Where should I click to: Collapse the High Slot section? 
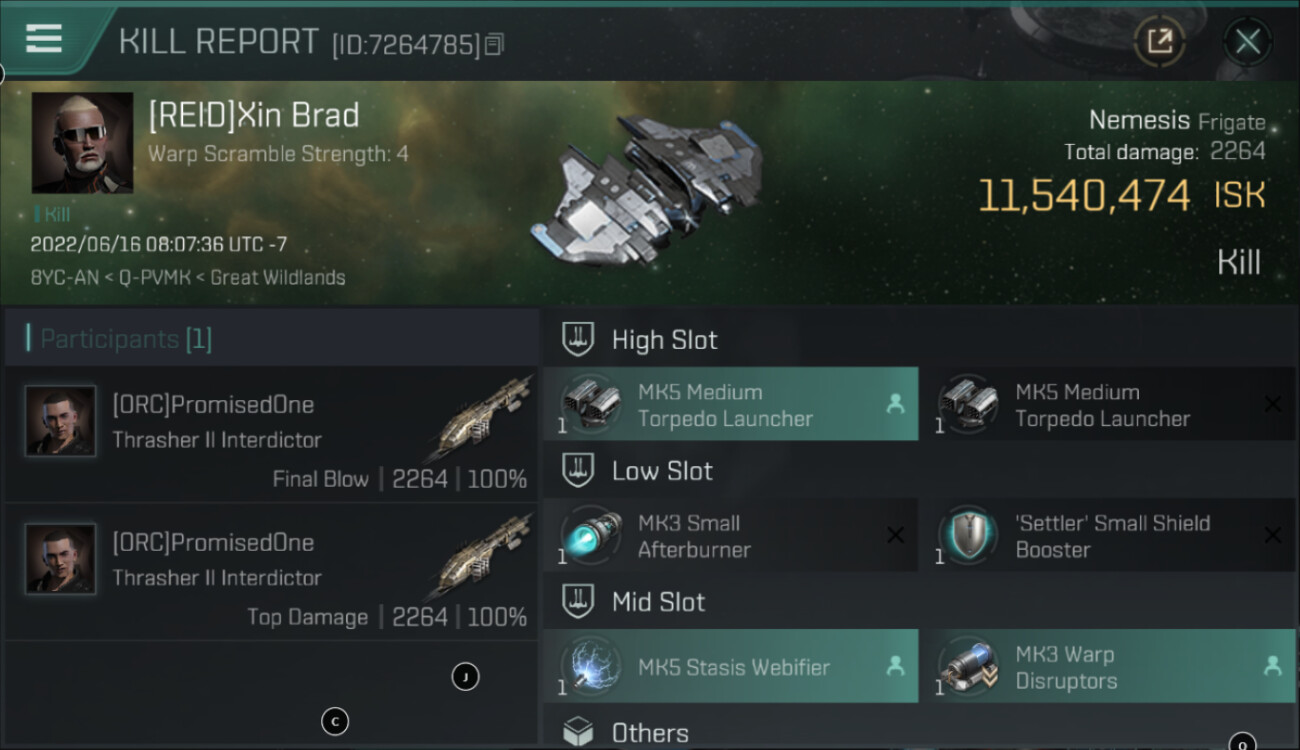coord(664,340)
